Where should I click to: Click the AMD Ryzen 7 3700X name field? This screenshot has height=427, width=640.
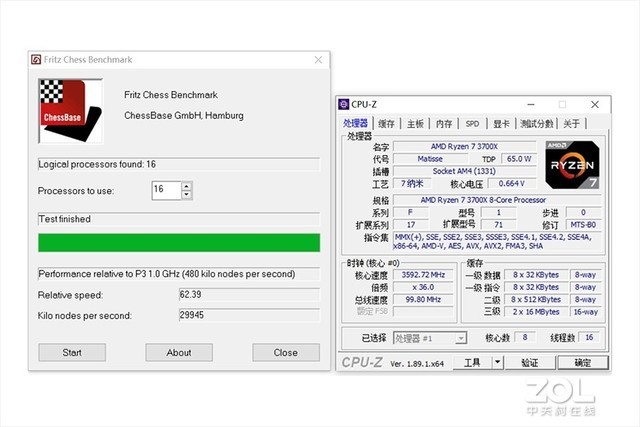pyautogui.click(x=464, y=147)
